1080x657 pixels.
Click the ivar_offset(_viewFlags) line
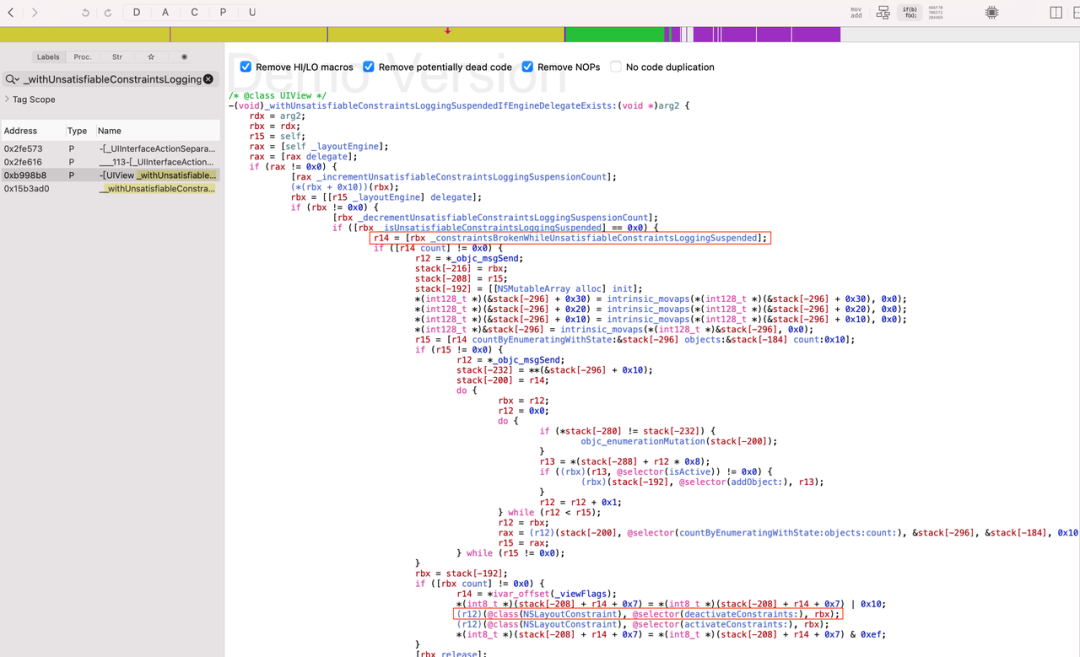(537, 594)
